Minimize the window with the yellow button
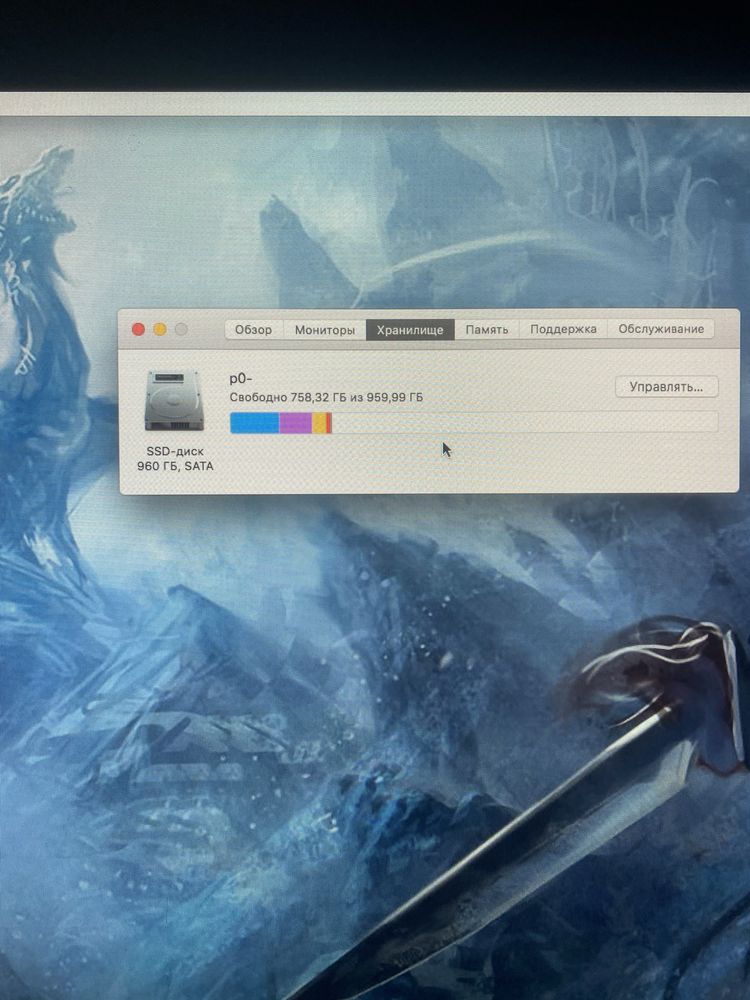 (x=160, y=329)
